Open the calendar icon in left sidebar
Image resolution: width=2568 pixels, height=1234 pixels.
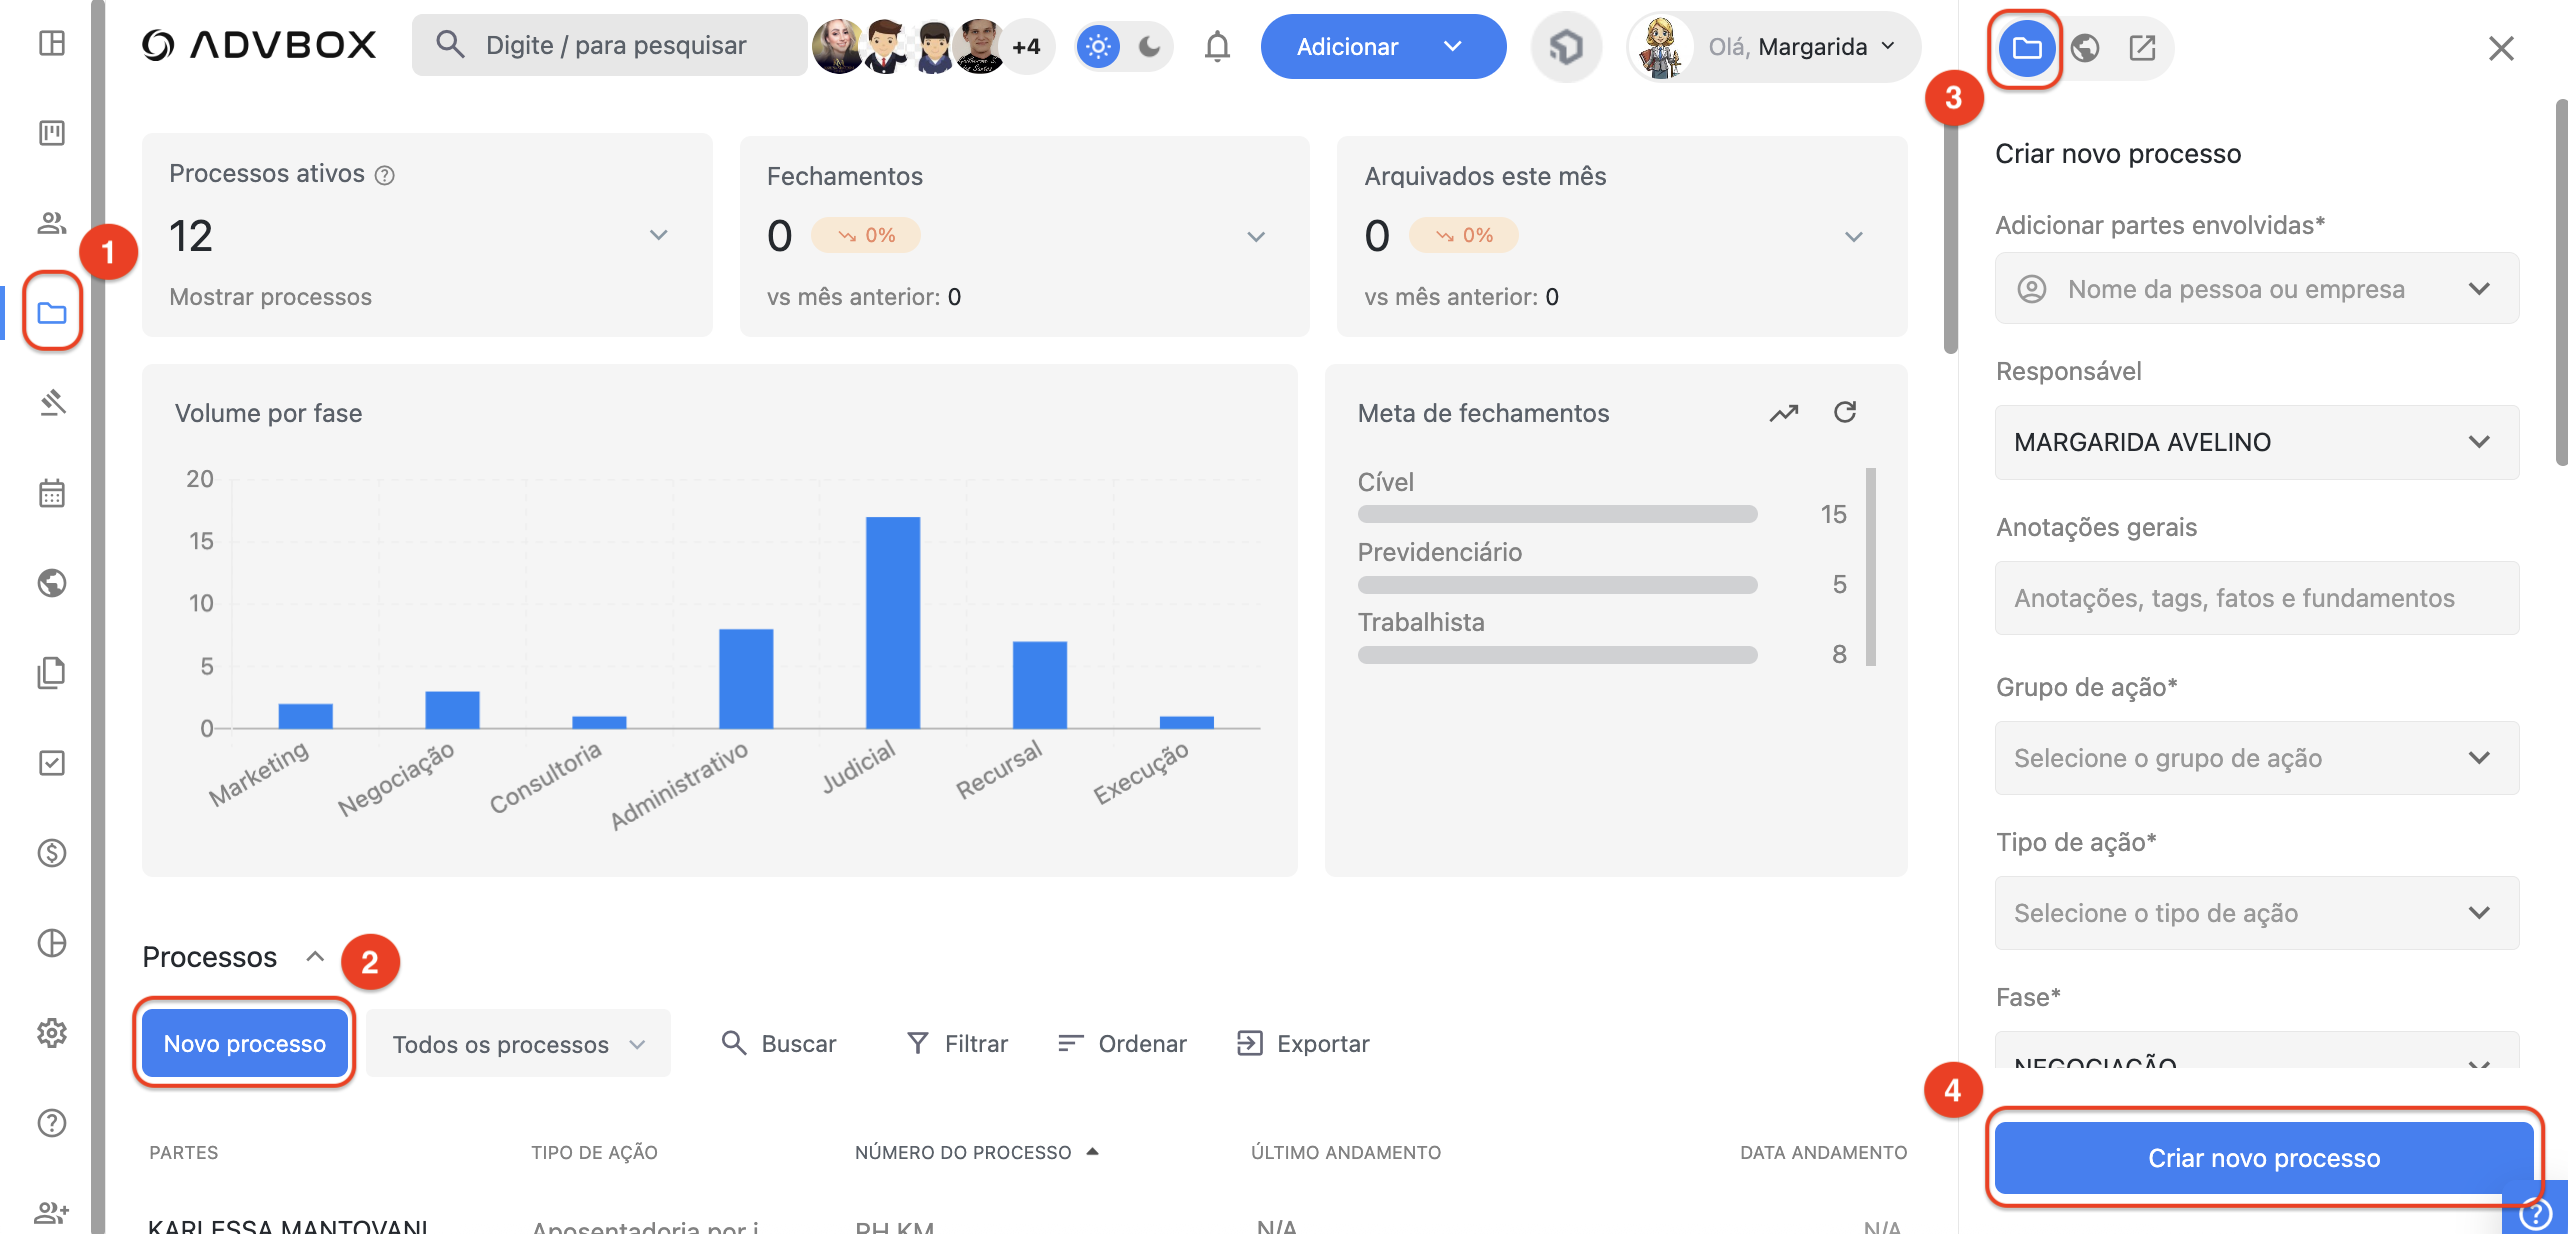[x=52, y=493]
